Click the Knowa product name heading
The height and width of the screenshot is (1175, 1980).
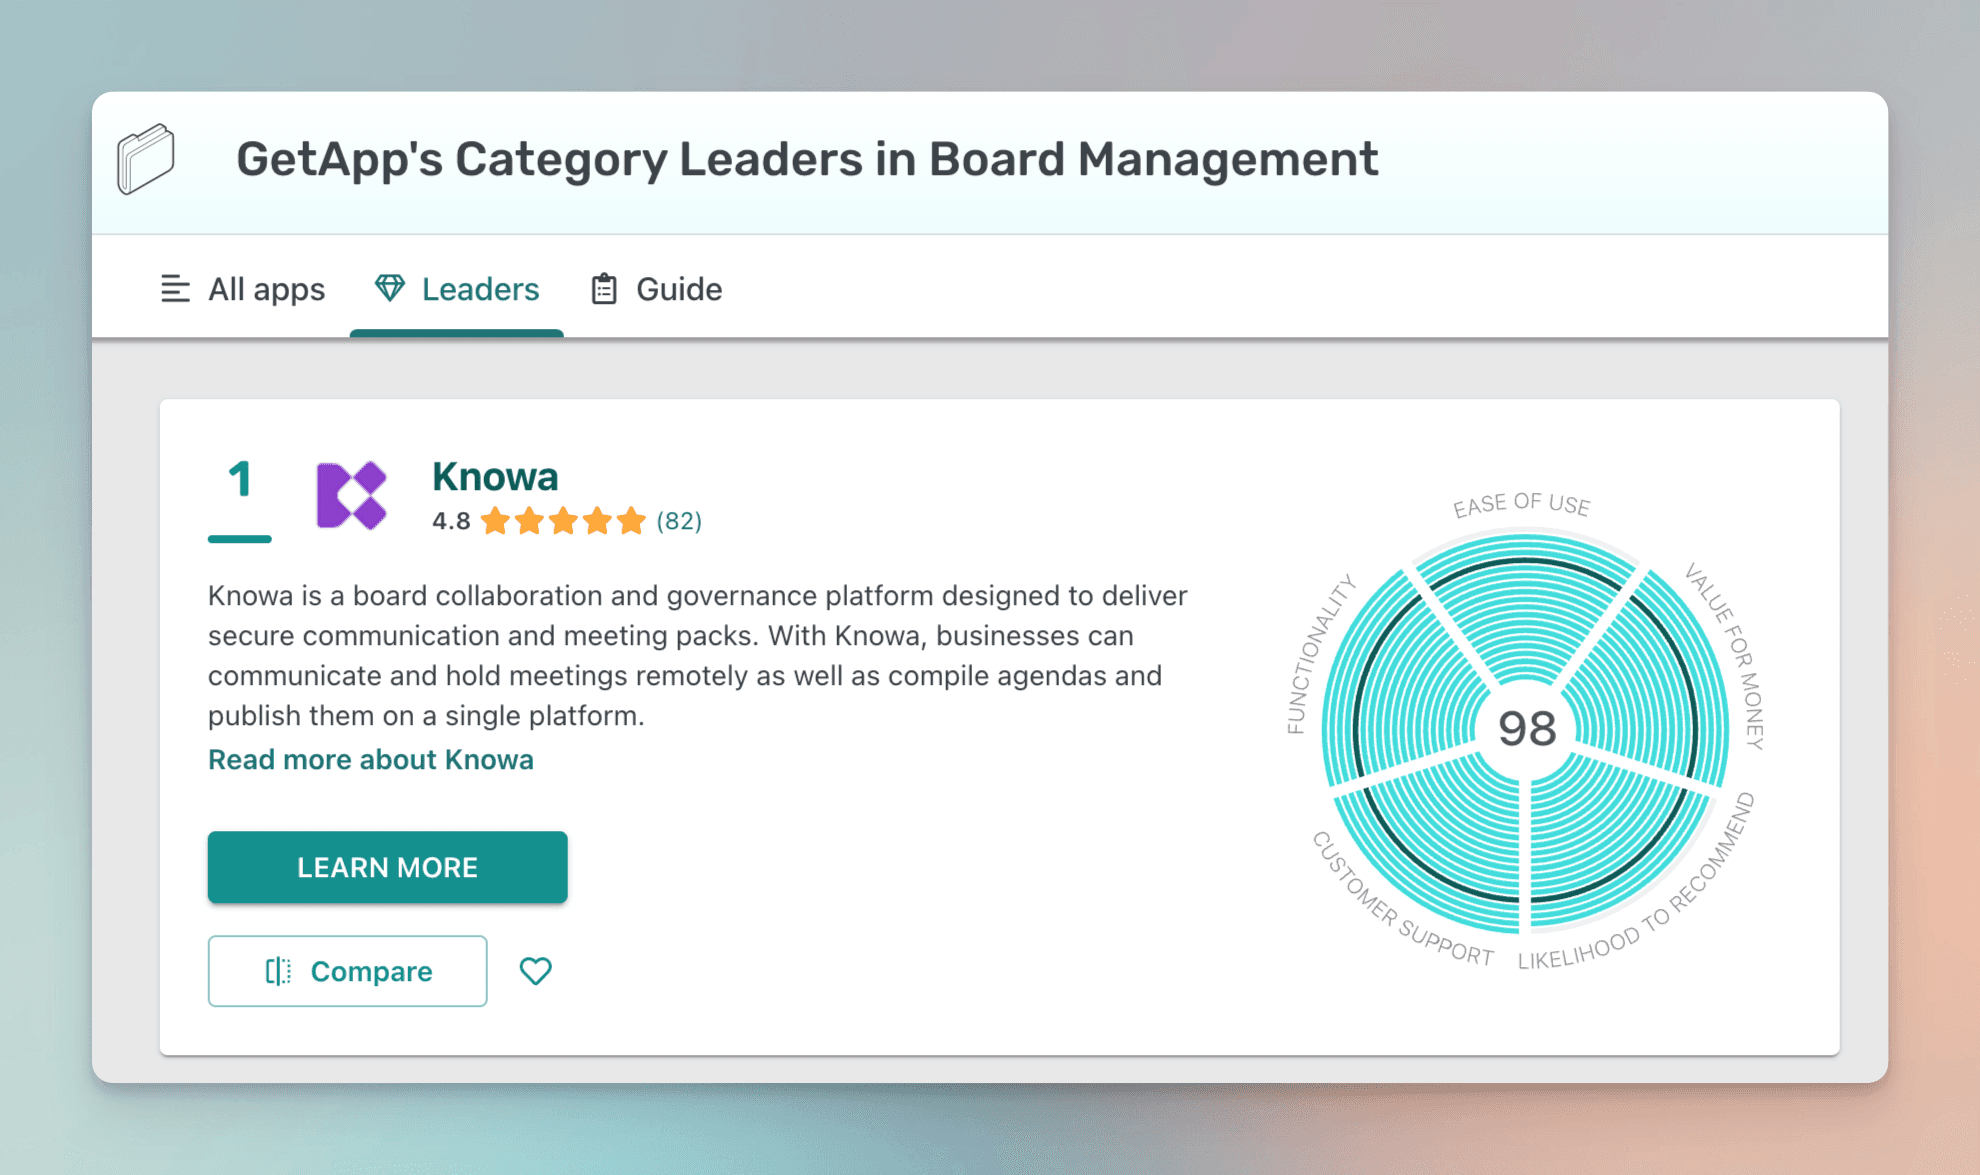pos(495,476)
